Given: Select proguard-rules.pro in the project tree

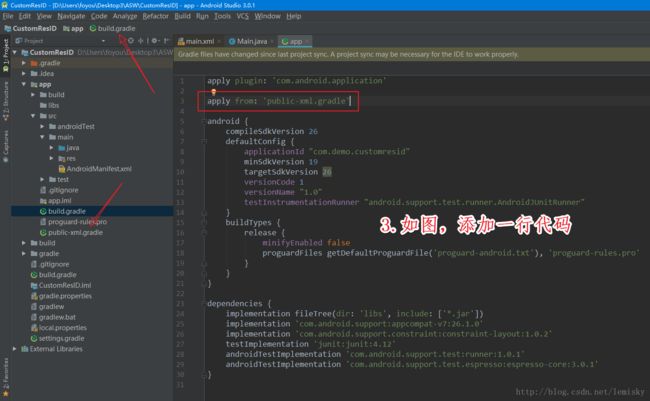Looking at the screenshot, I should click(73, 222).
